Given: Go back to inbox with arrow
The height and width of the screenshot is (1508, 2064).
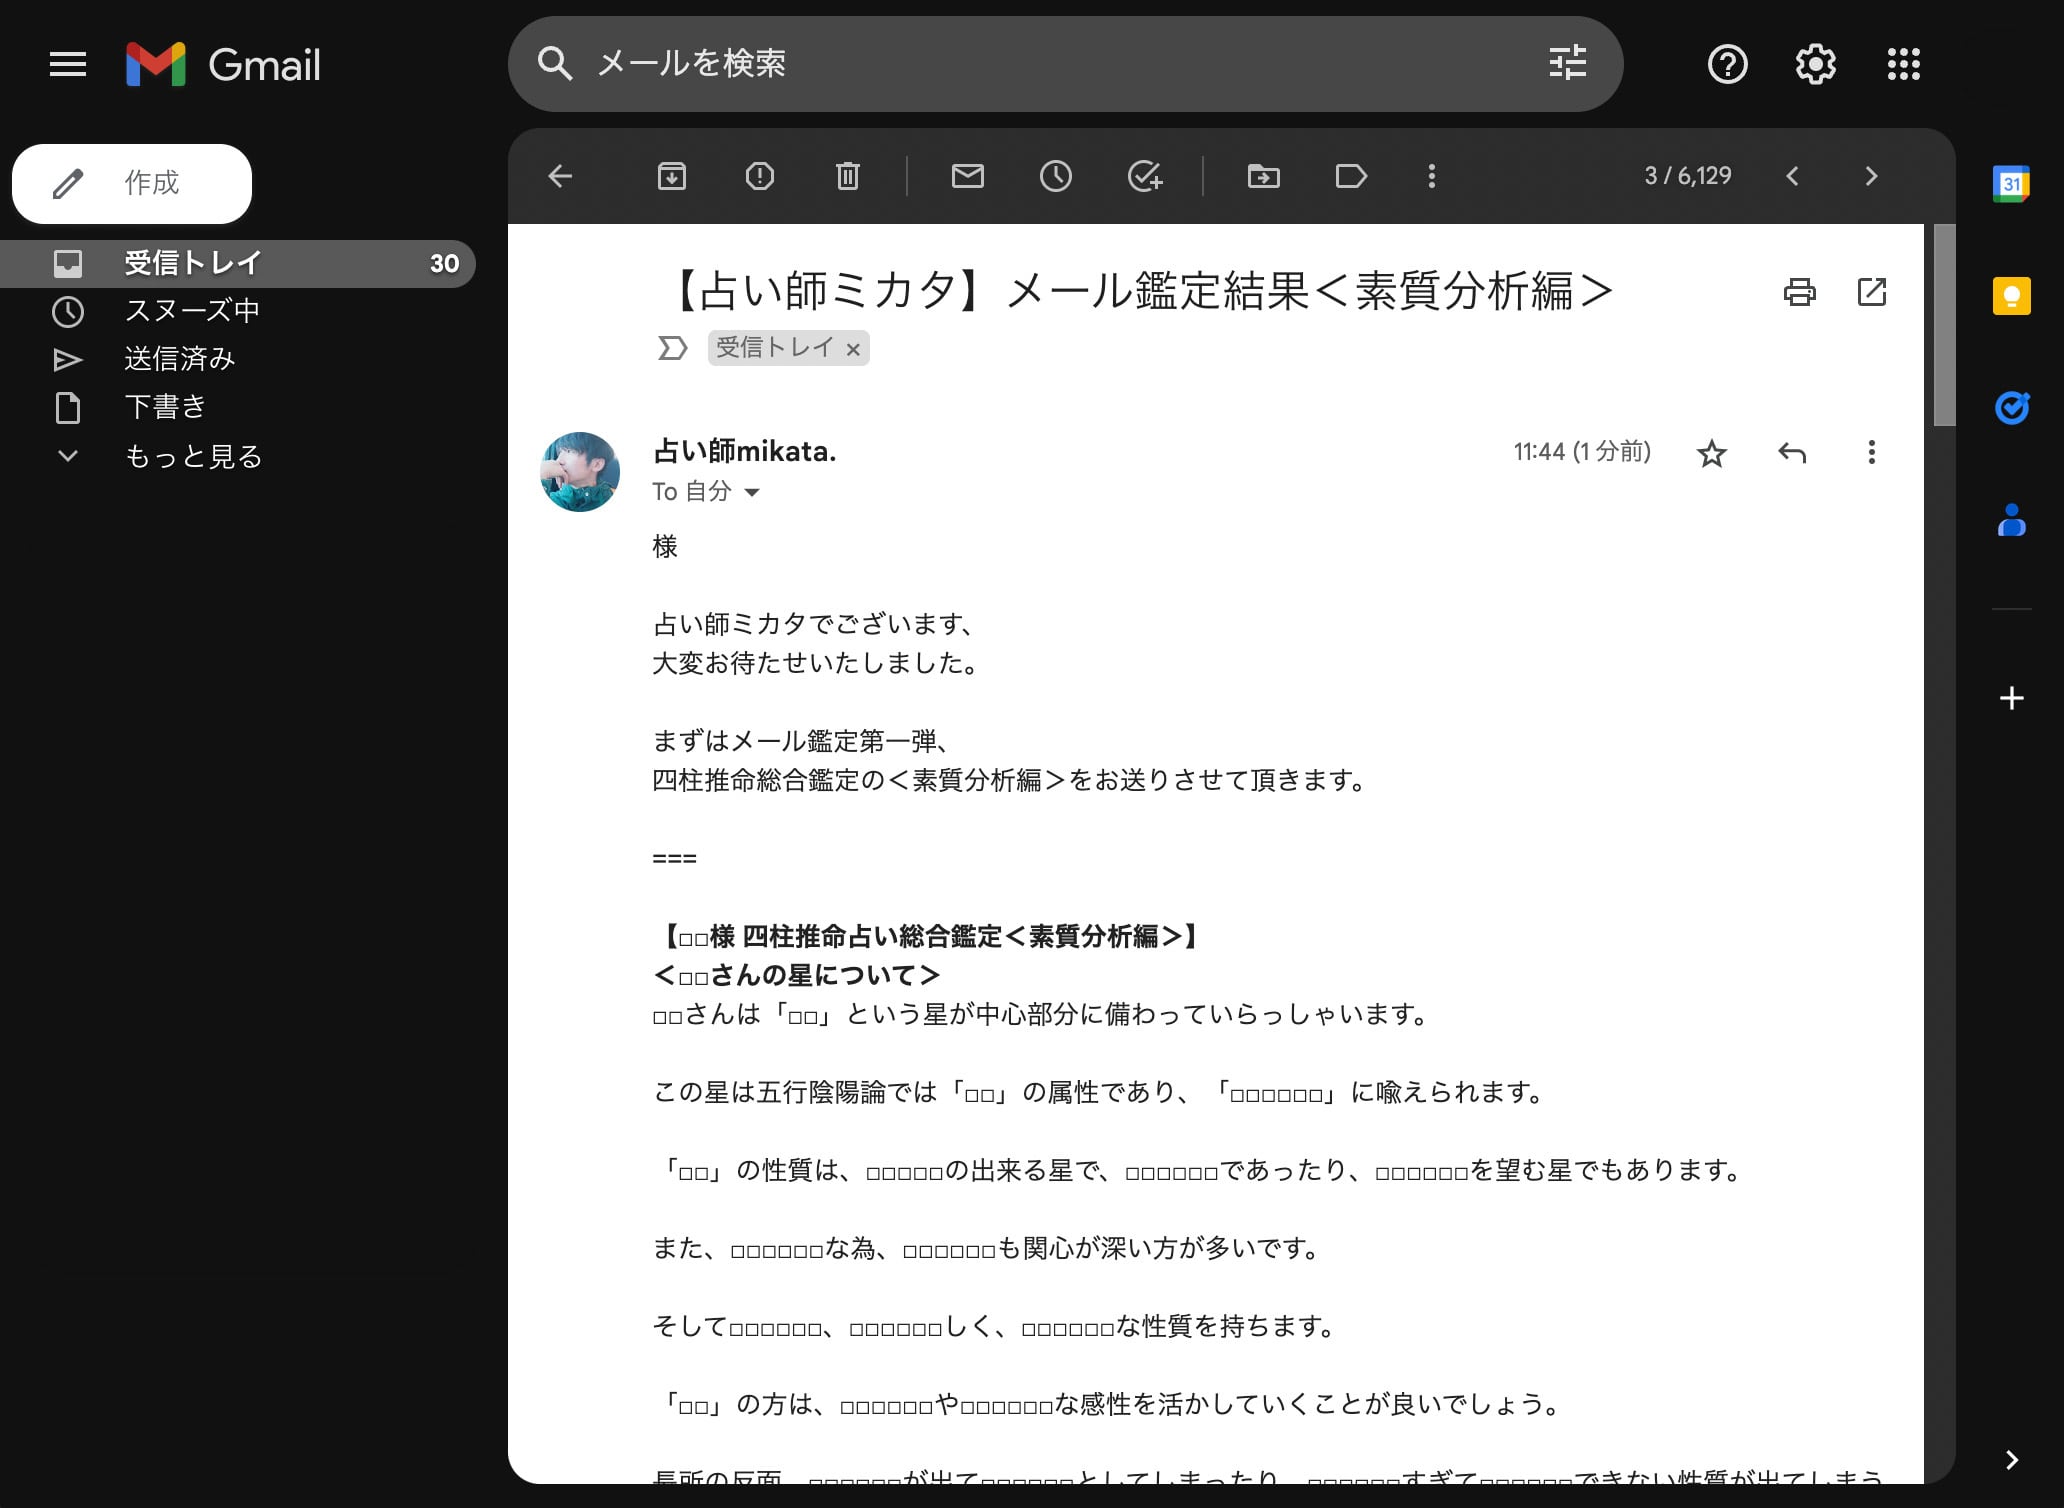Looking at the screenshot, I should [x=560, y=176].
